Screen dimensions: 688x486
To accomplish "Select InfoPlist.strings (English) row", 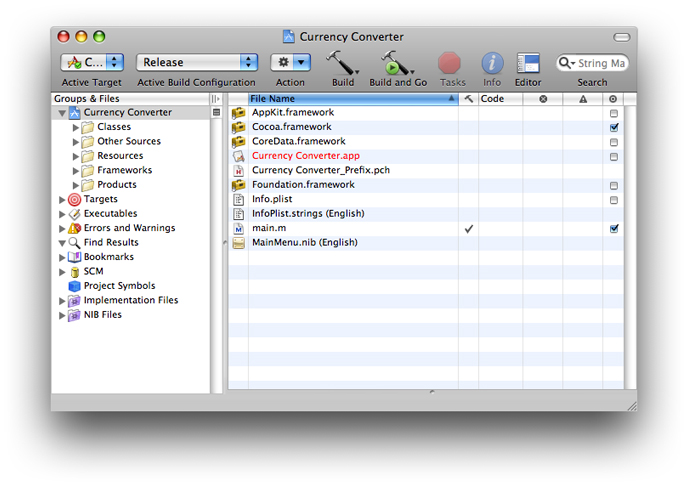I will click(x=426, y=214).
